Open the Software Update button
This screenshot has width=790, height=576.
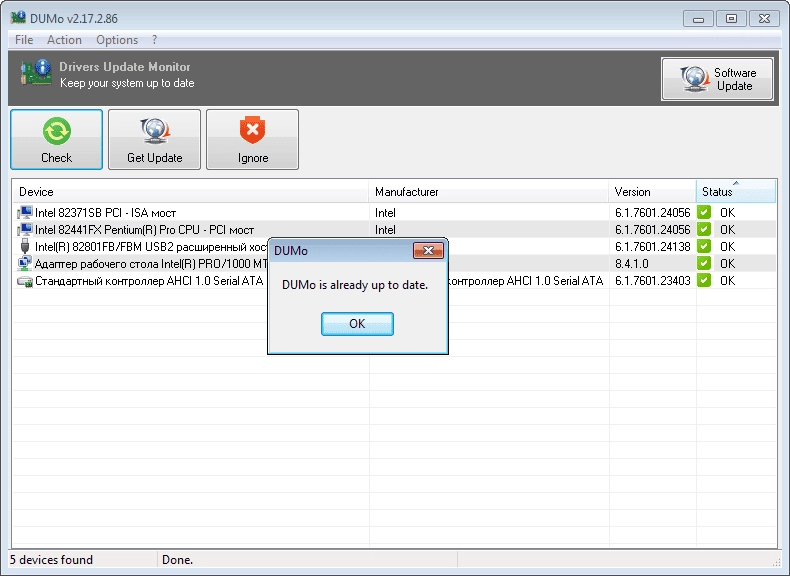(x=717, y=79)
